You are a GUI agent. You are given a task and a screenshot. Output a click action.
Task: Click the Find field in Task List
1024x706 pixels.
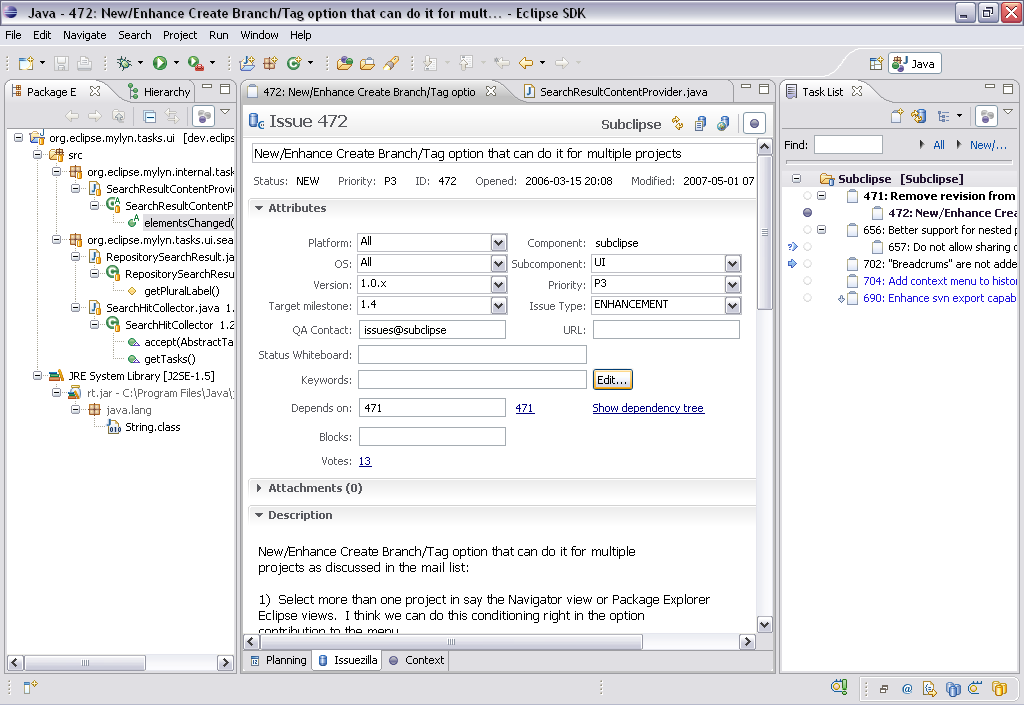tap(847, 145)
